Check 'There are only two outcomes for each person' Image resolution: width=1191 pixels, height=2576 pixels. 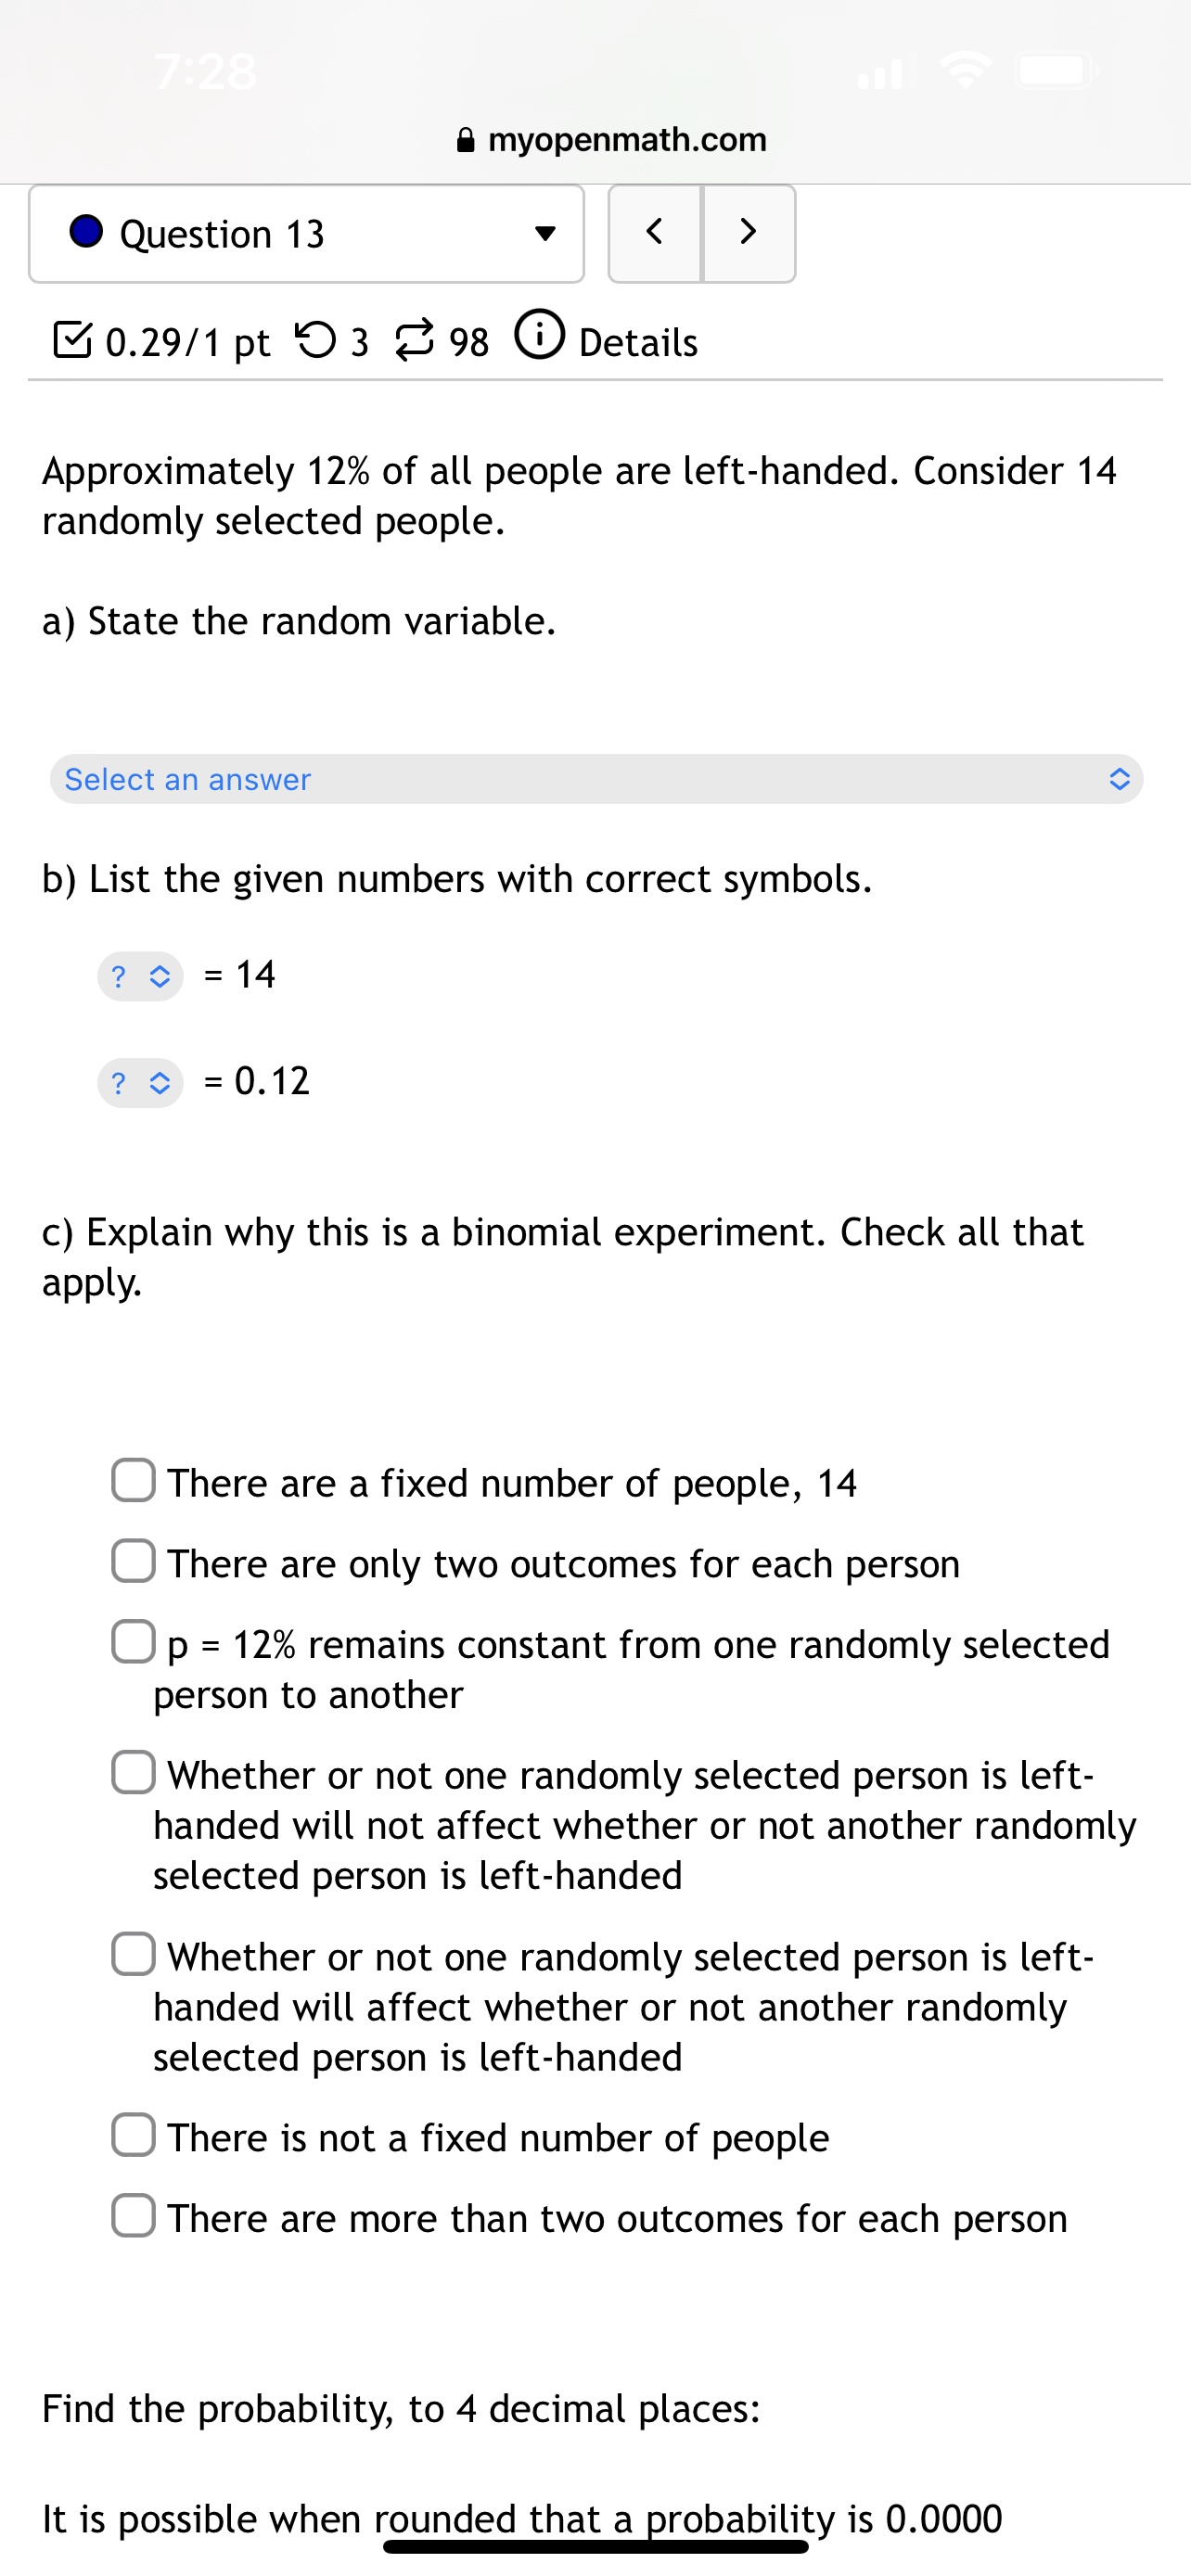pos(133,1562)
